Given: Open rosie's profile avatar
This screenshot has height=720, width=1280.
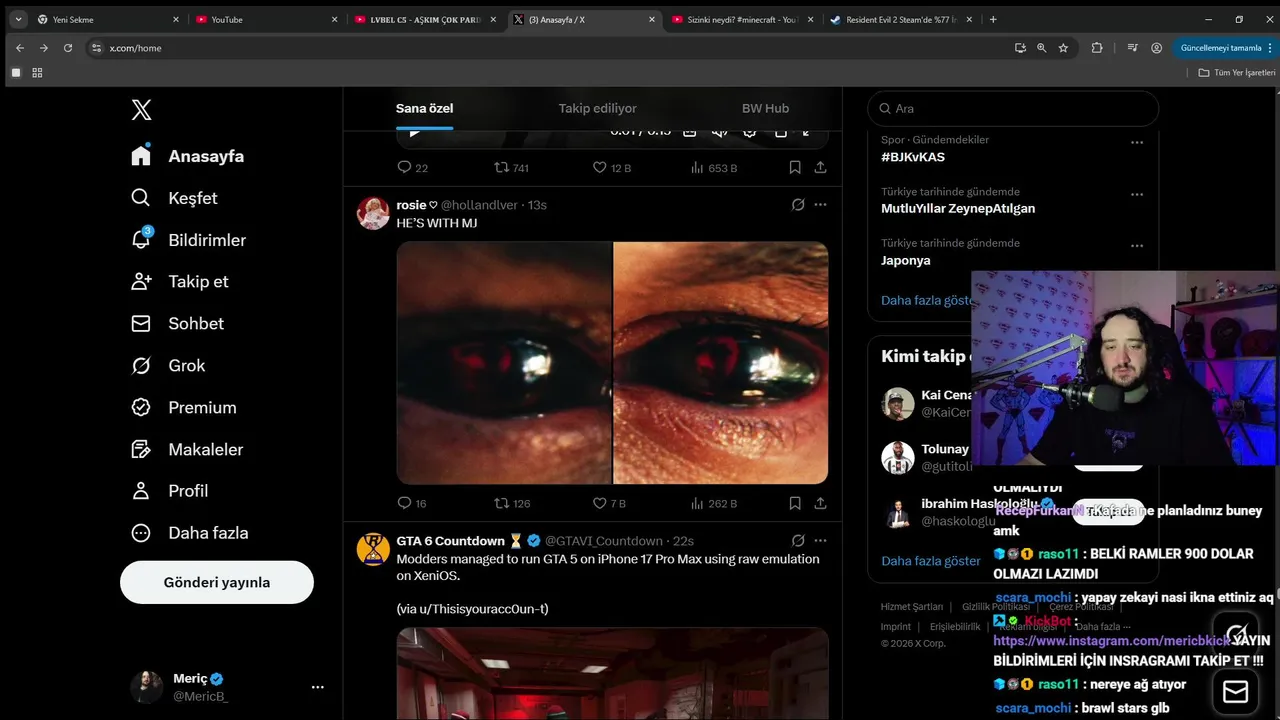Looking at the screenshot, I should tap(373, 213).
